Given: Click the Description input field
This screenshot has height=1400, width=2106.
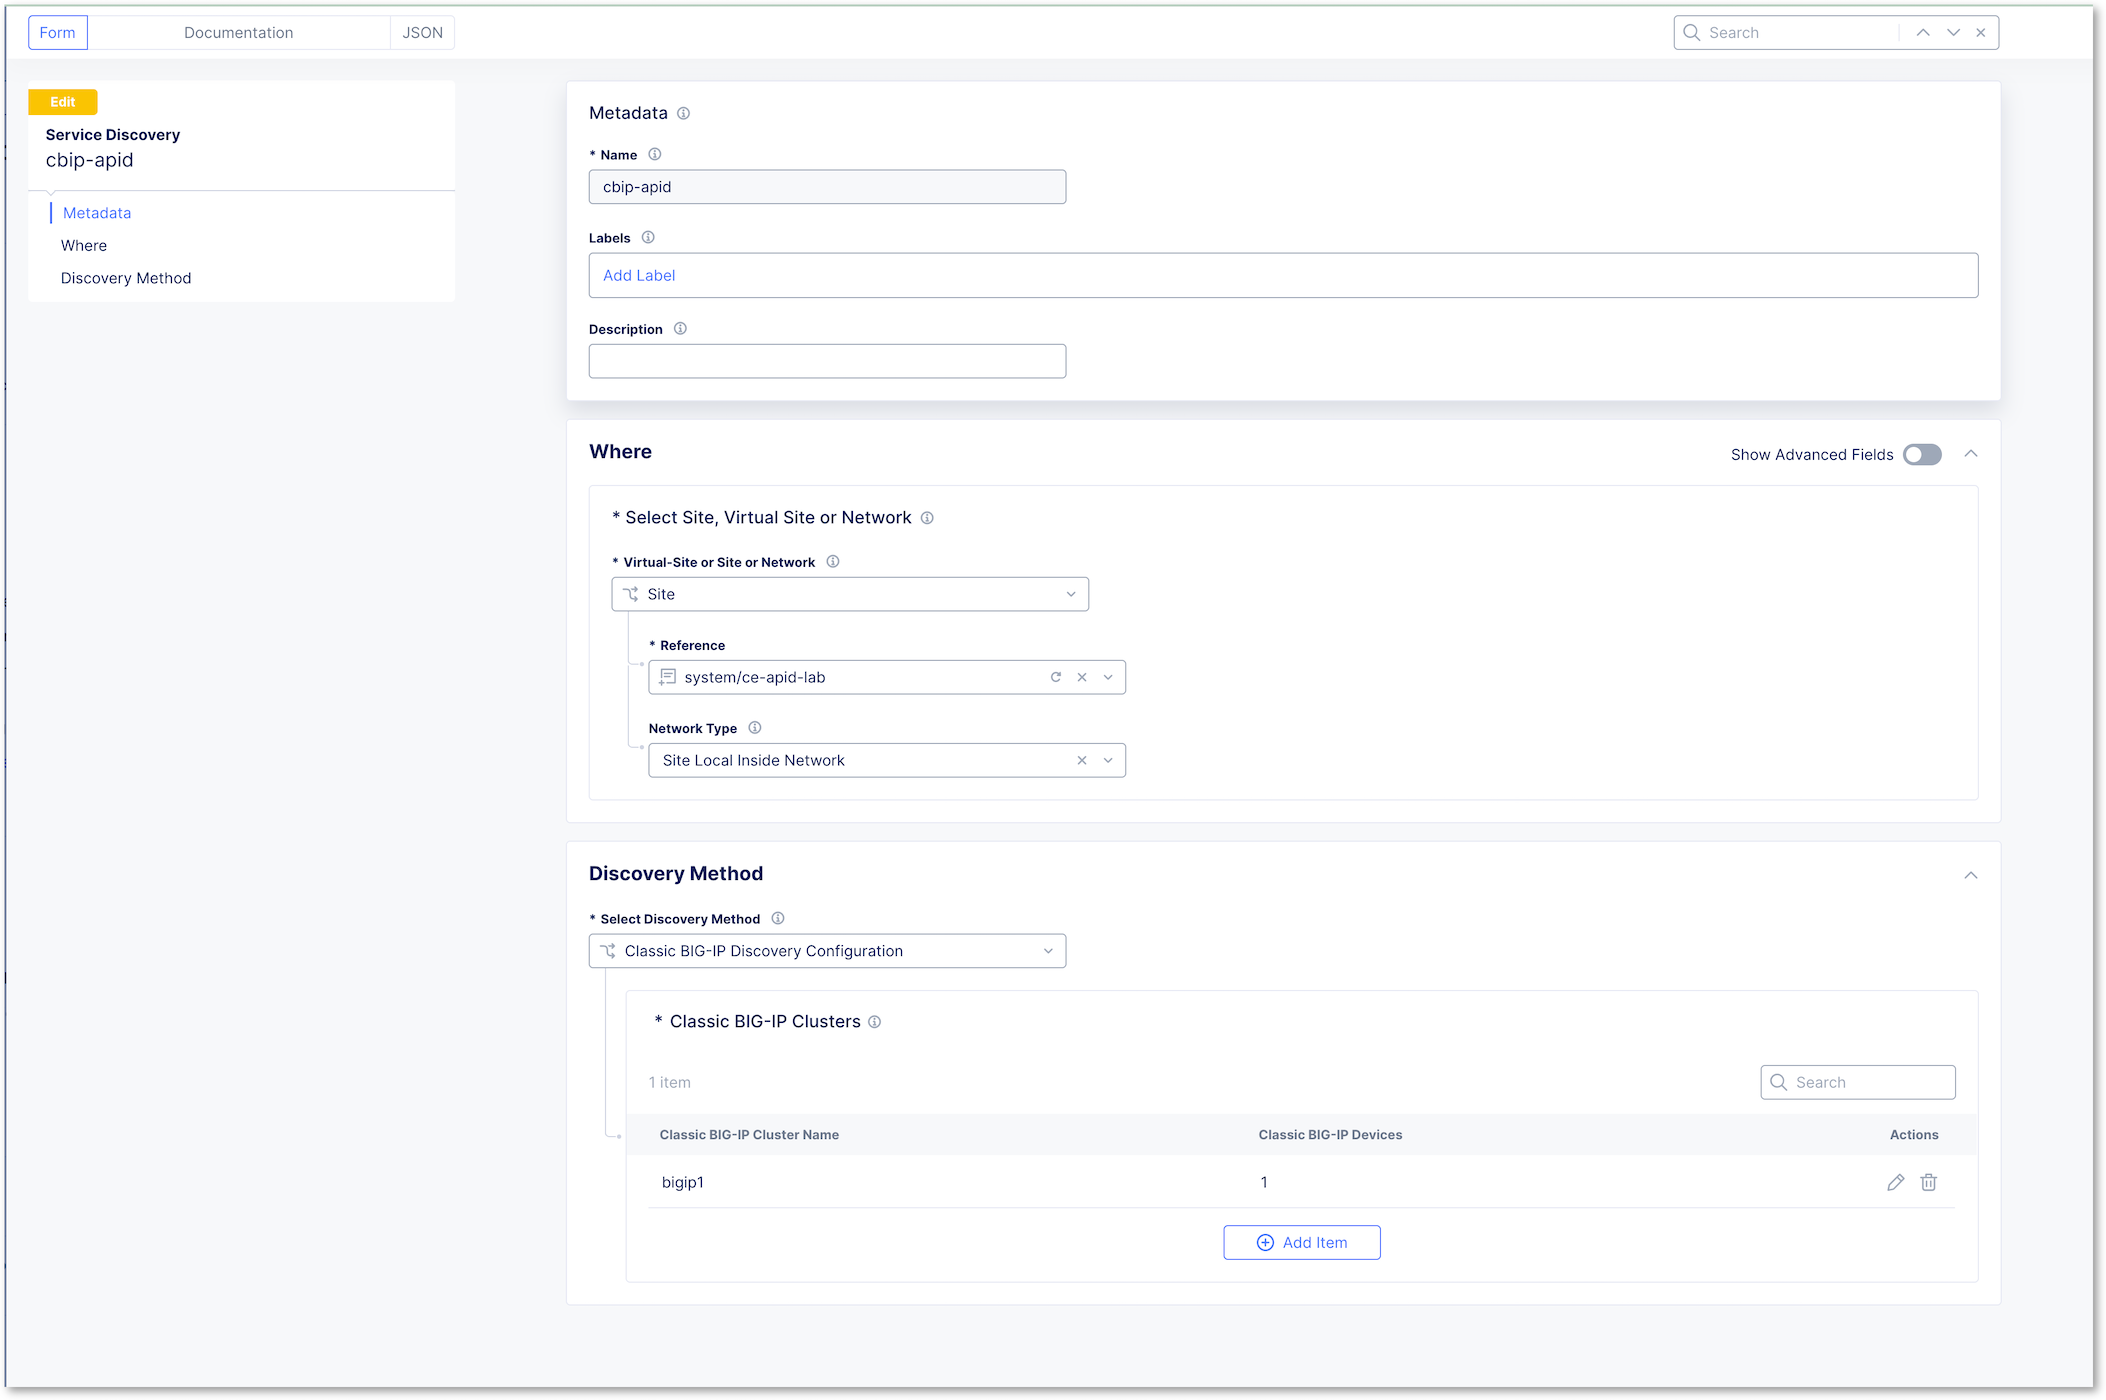Looking at the screenshot, I should [827, 361].
